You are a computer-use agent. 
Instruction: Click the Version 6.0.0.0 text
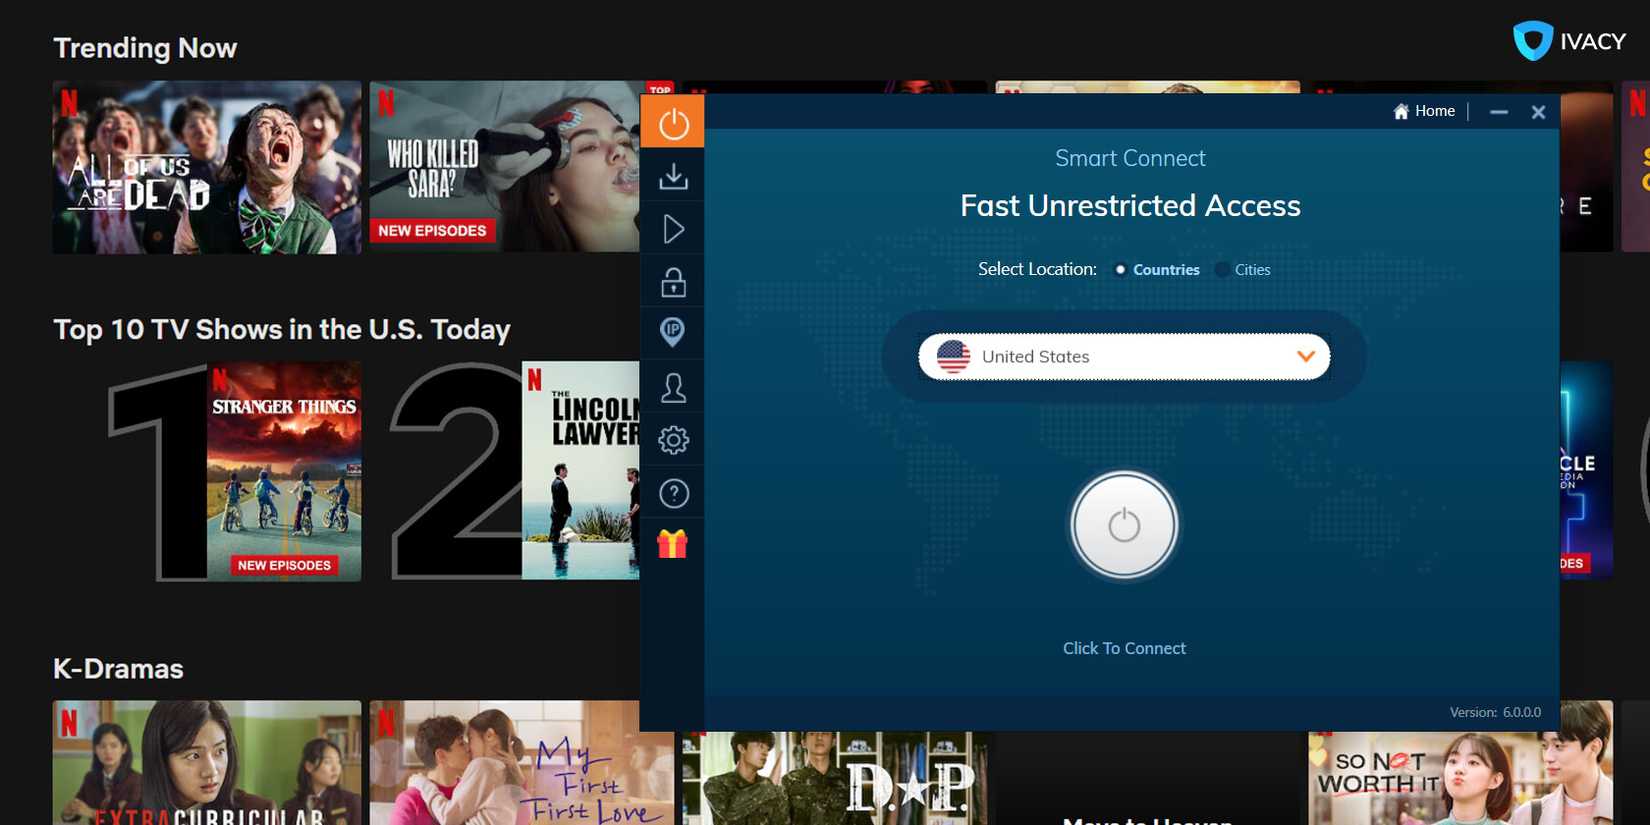tap(1495, 712)
